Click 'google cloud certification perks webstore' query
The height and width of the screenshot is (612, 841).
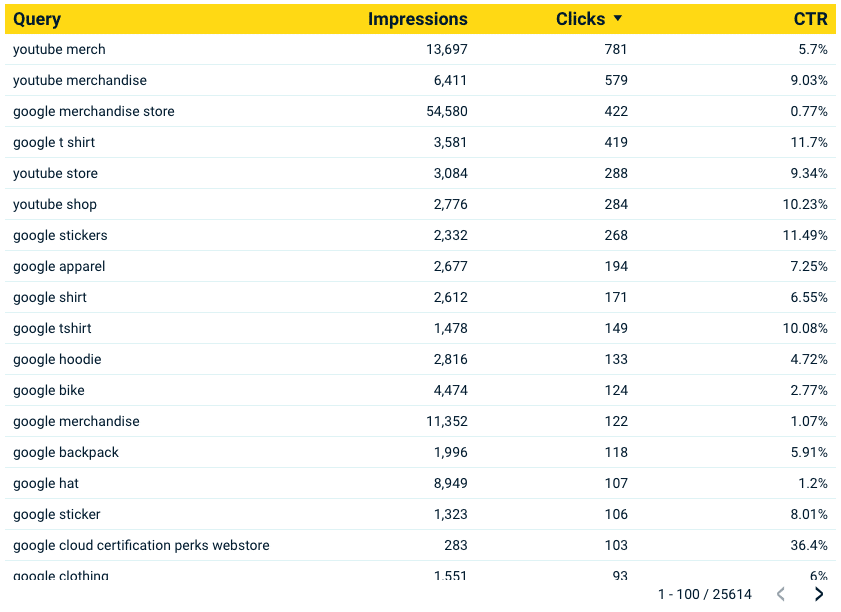point(141,546)
